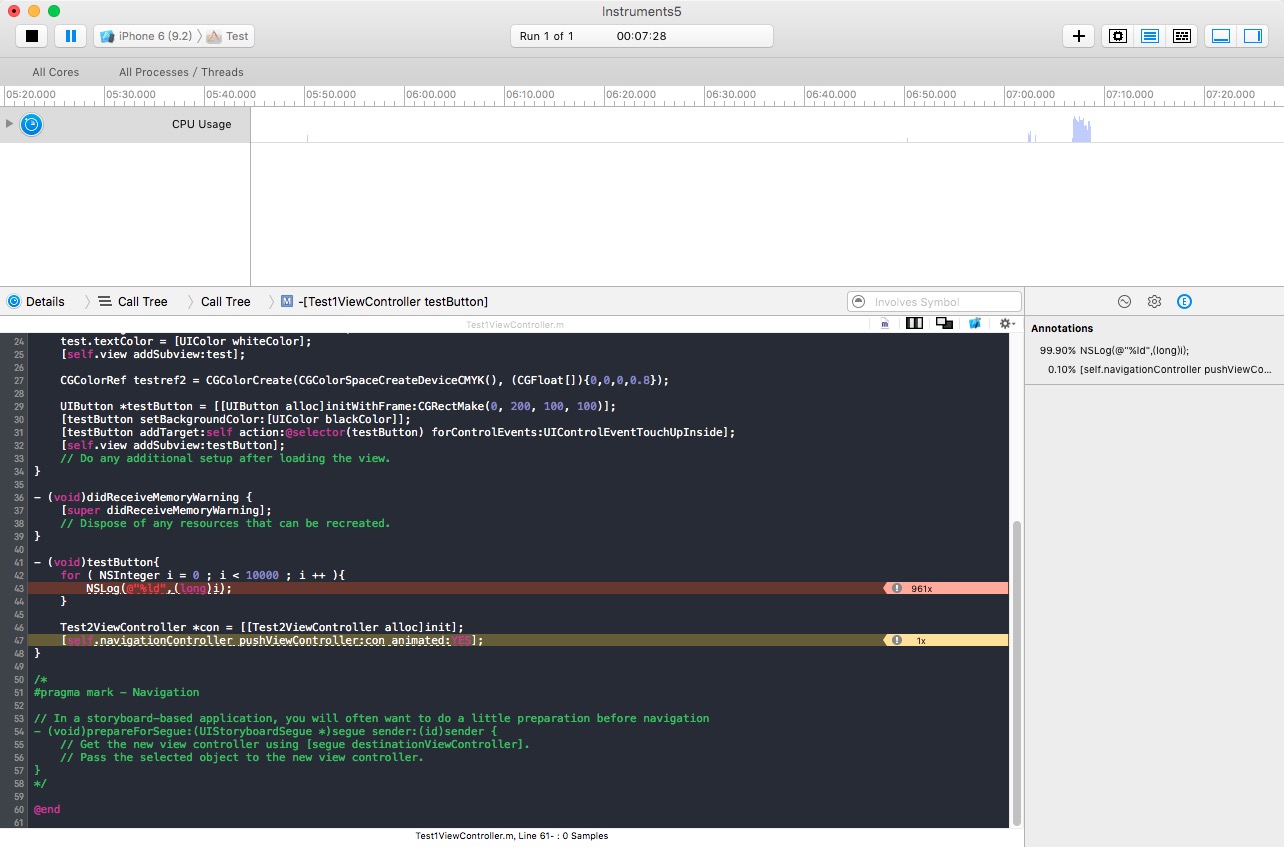Toggle the right inspector pane visibility

1252,36
